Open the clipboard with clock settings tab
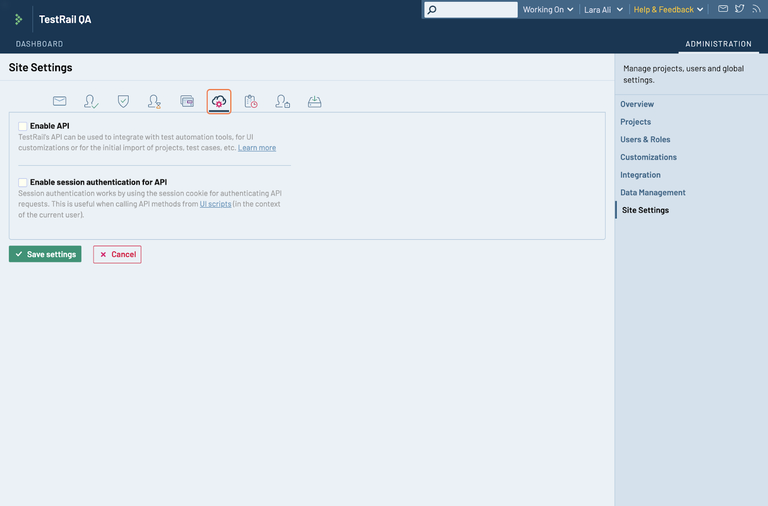768x506 pixels. (251, 101)
